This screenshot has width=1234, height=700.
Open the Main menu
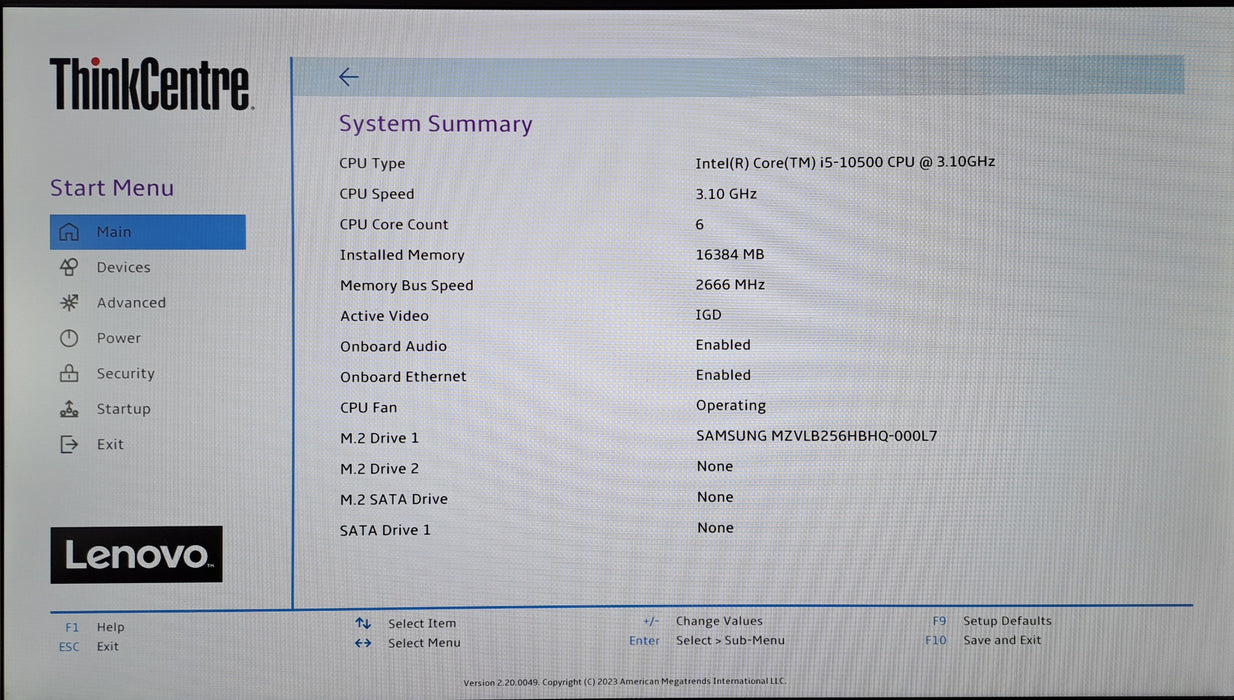point(148,232)
